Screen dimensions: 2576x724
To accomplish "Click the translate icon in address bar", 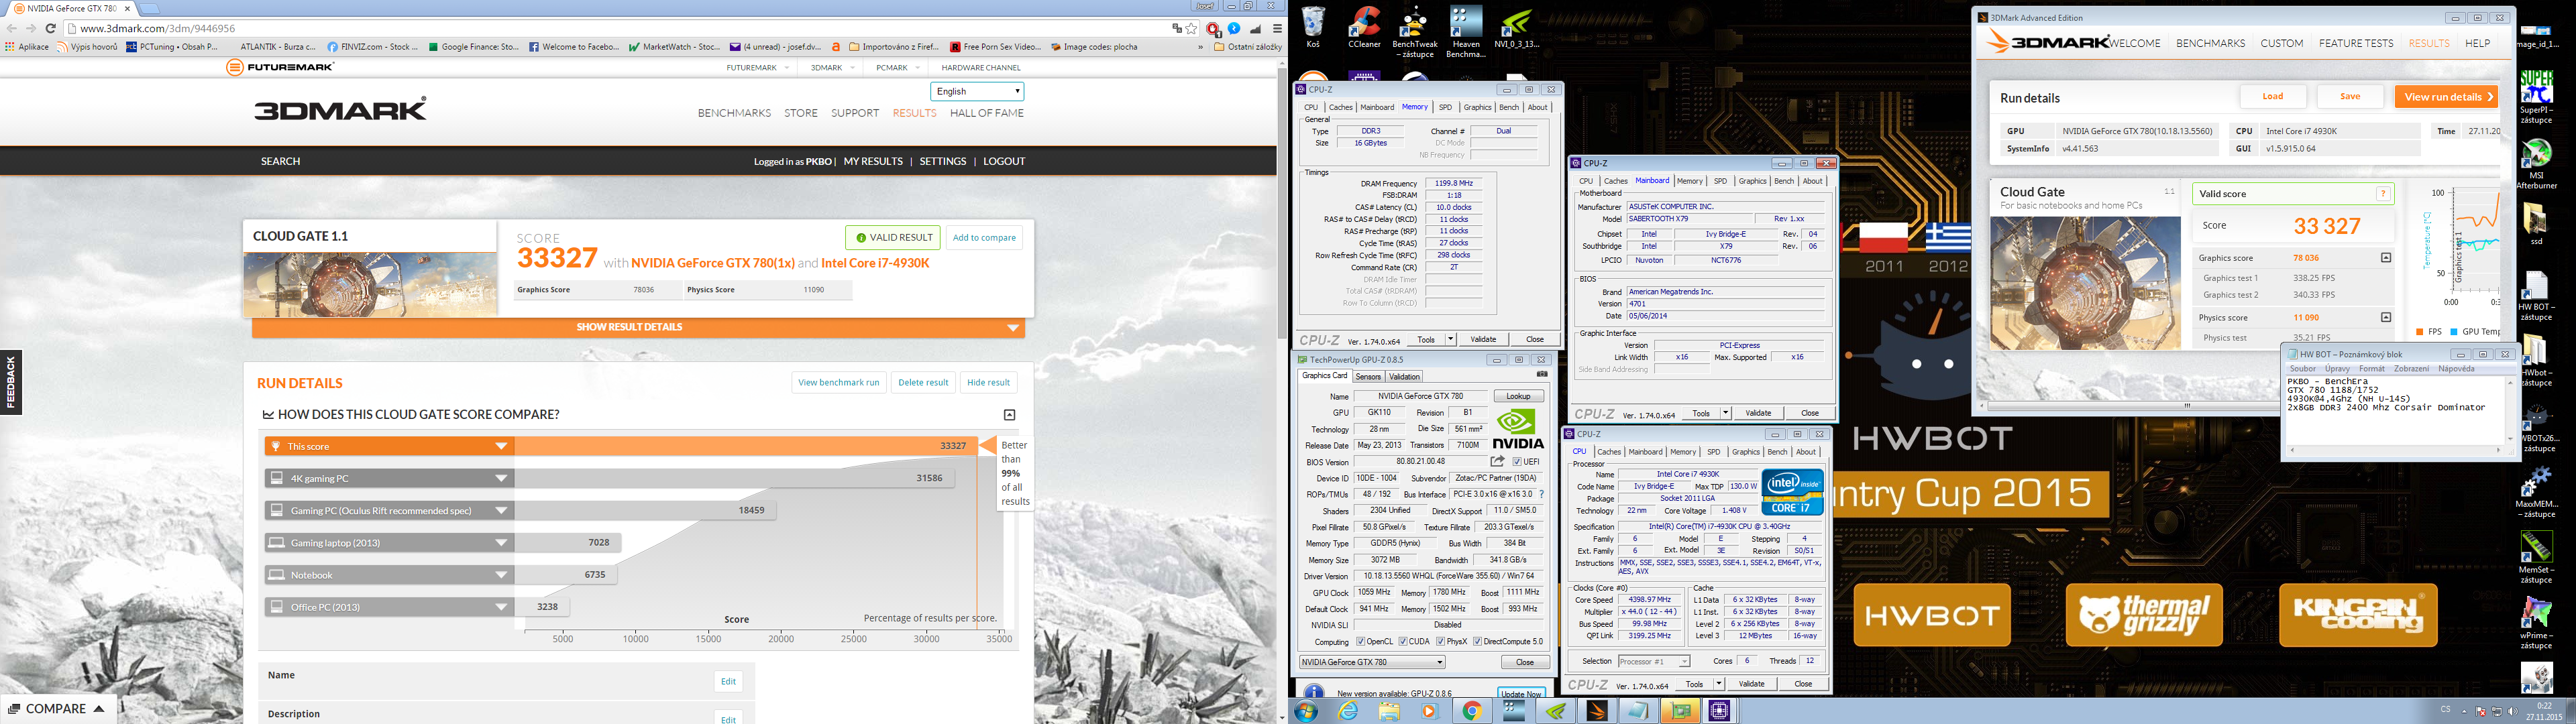I will 1177,29.
